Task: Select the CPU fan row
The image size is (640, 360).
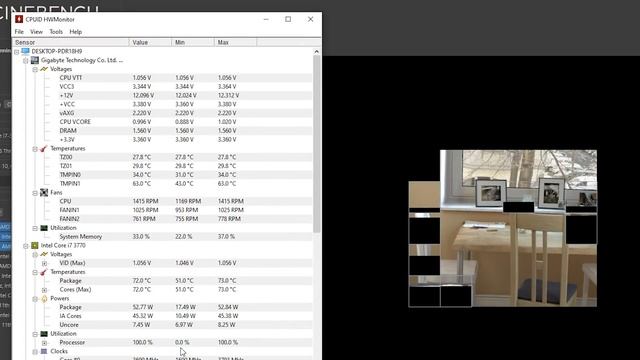Action: click(162, 201)
